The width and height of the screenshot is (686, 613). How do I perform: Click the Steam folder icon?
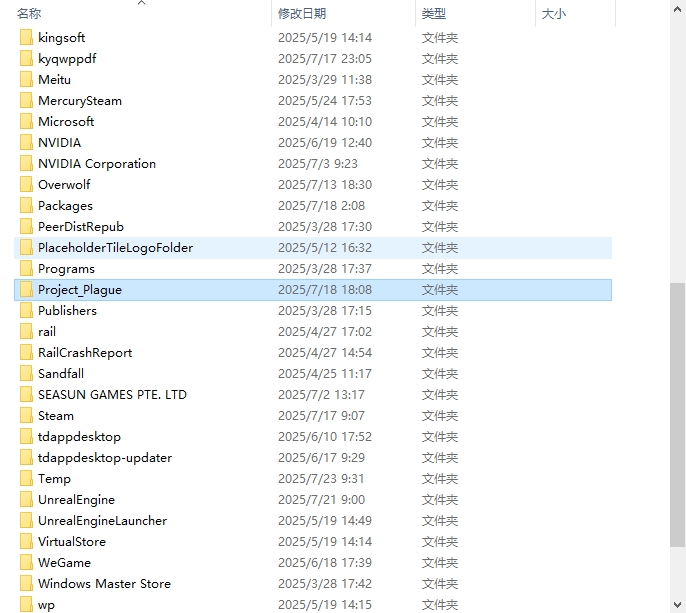(x=26, y=416)
